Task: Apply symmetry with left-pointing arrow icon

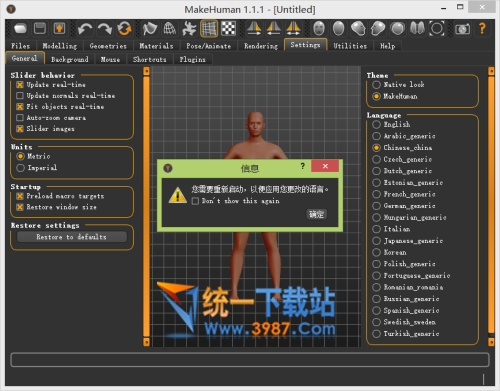Action: coord(274,29)
